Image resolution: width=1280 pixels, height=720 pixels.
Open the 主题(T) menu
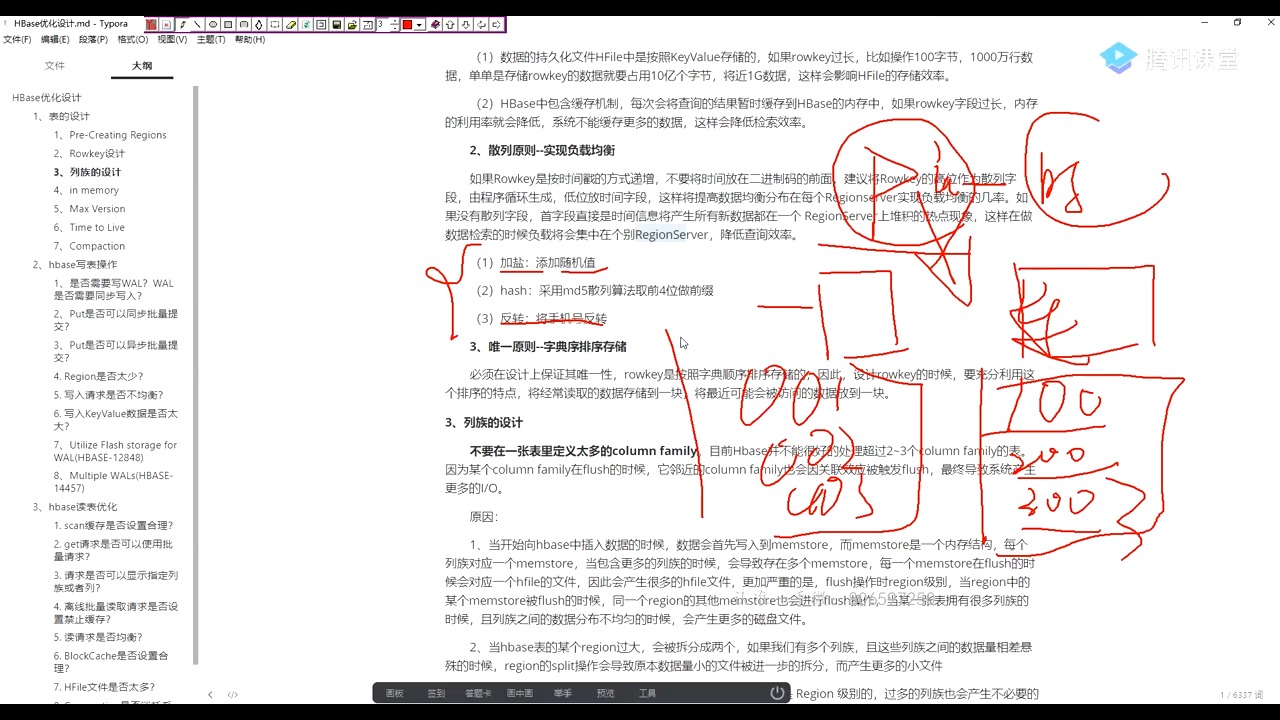pyautogui.click(x=211, y=40)
